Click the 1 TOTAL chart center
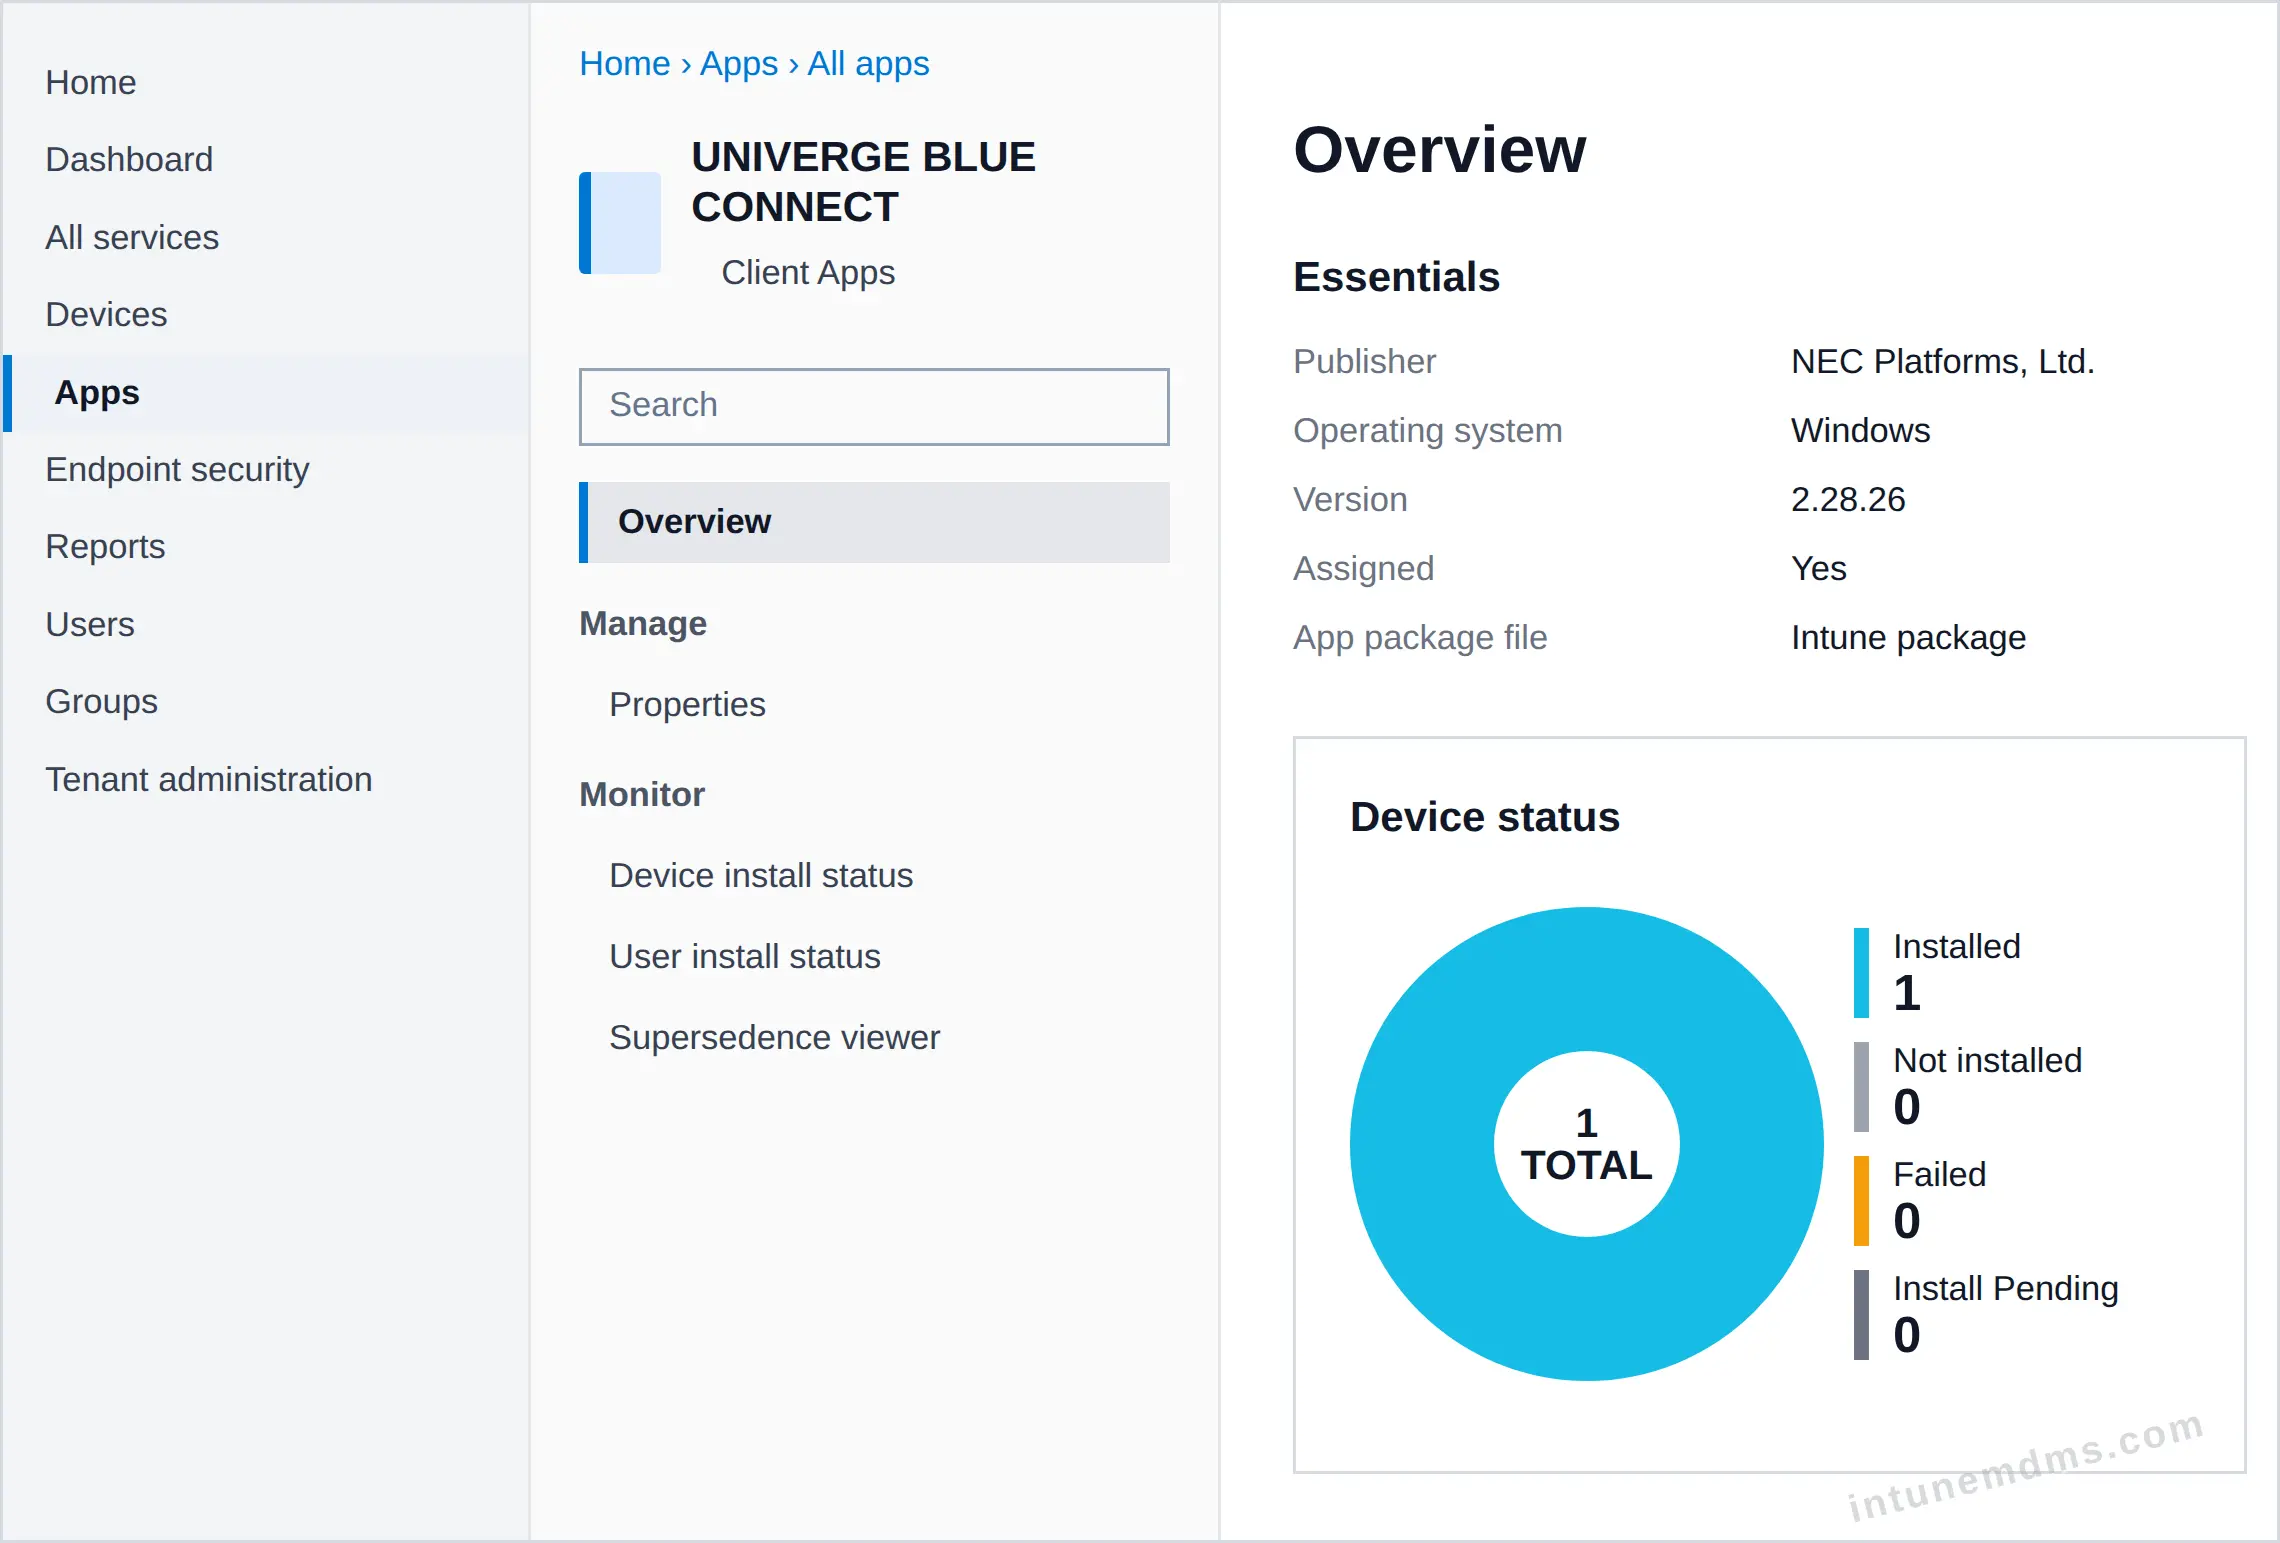Viewport: 2280px width, 1543px height. pyautogui.click(x=1586, y=1144)
